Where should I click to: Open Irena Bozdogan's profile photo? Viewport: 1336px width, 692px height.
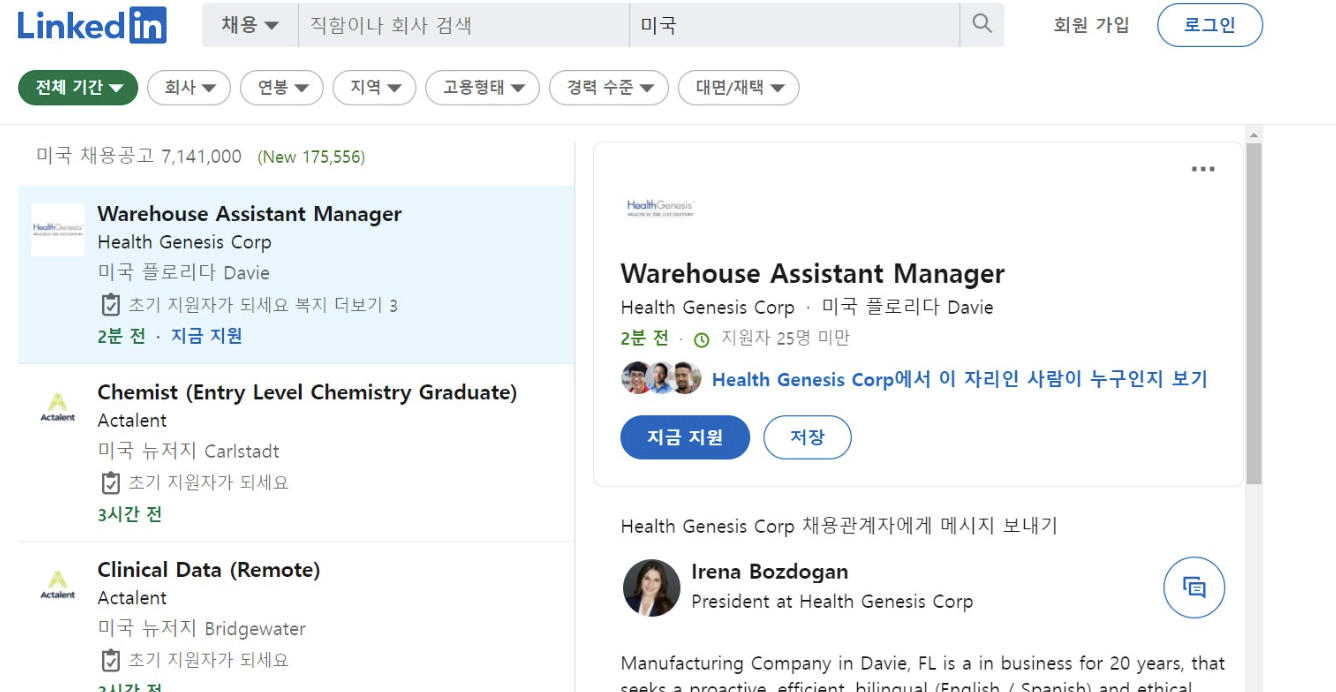tap(651, 587)
